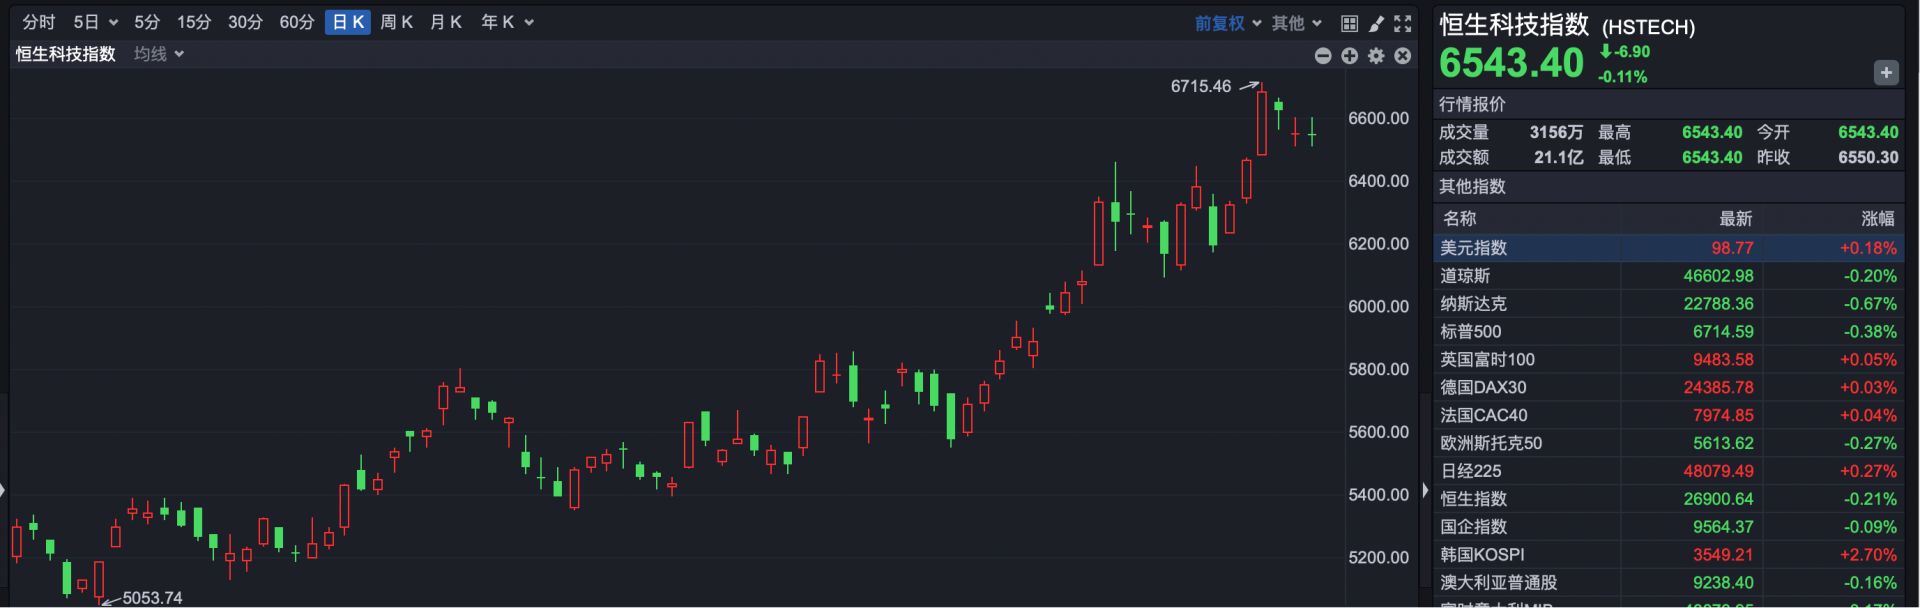
Task: Open the 纳斯达克 index row
Action: (1473, 304)
